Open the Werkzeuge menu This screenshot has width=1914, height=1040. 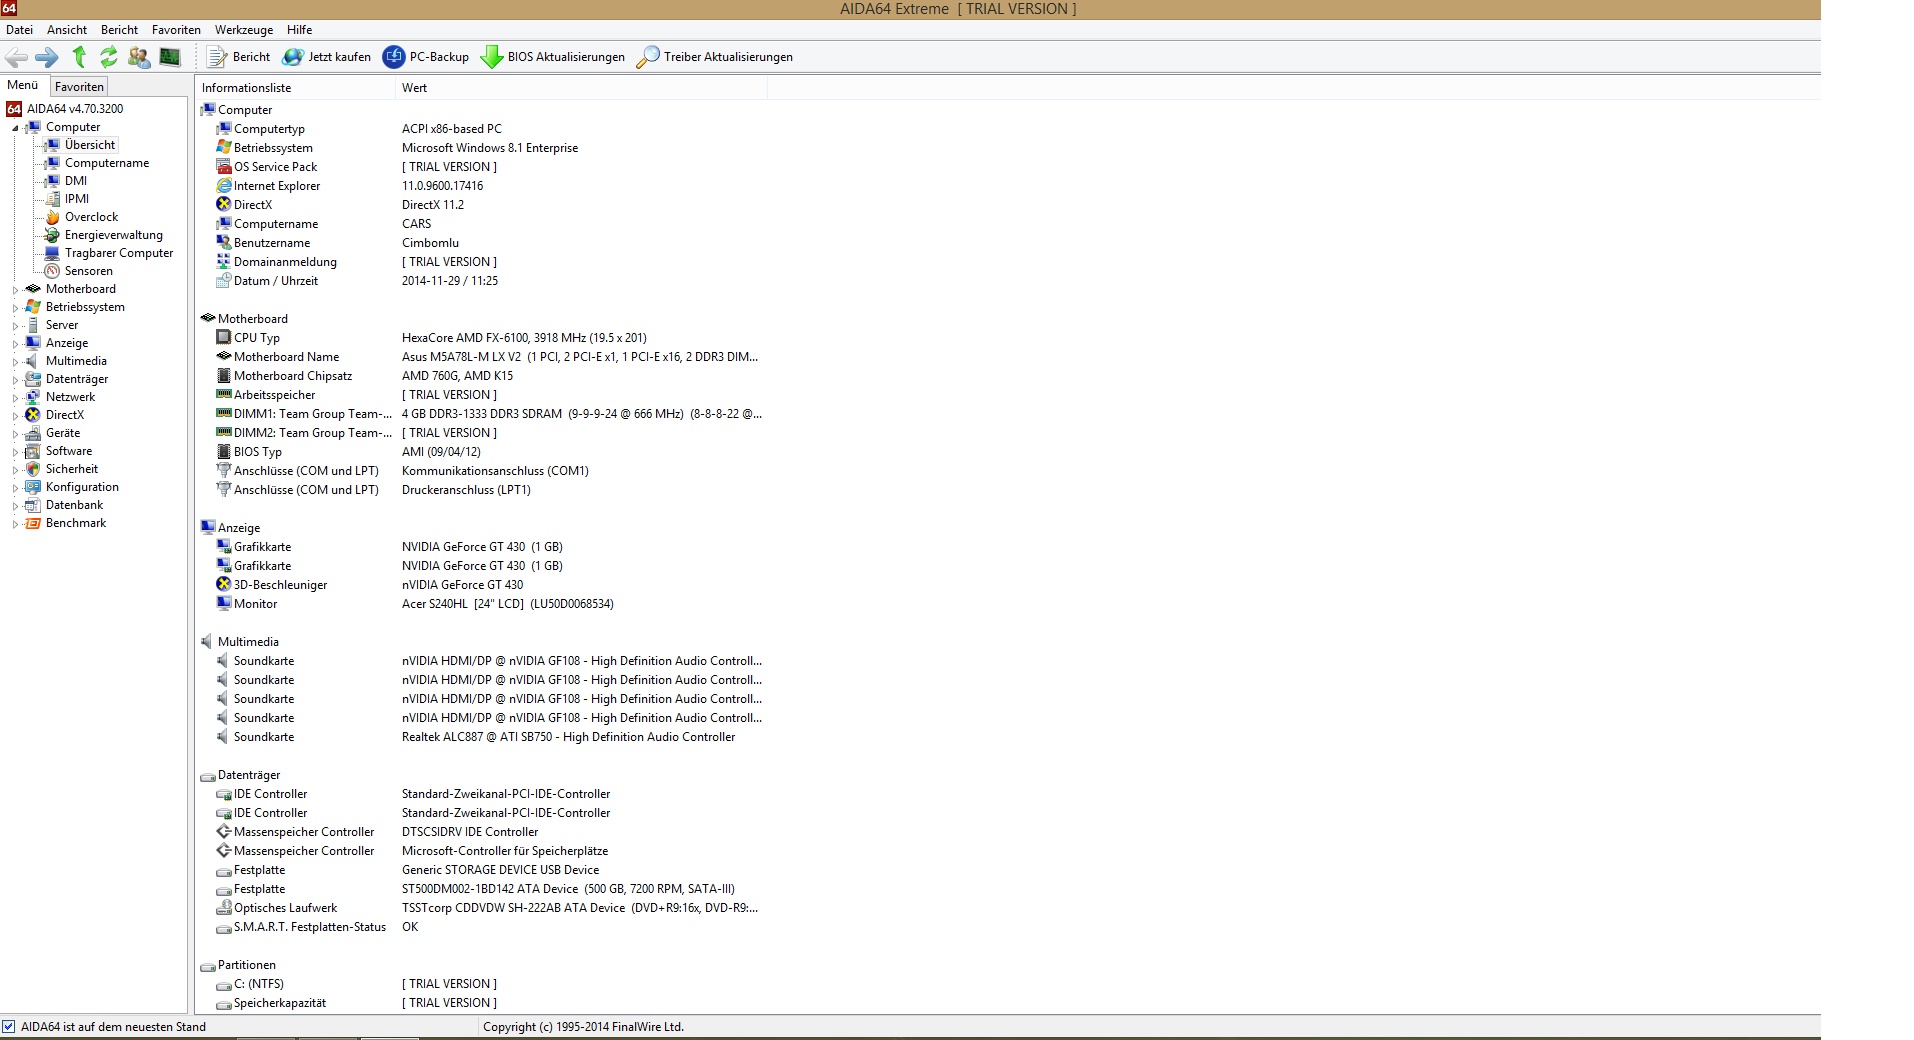[244, 30]
